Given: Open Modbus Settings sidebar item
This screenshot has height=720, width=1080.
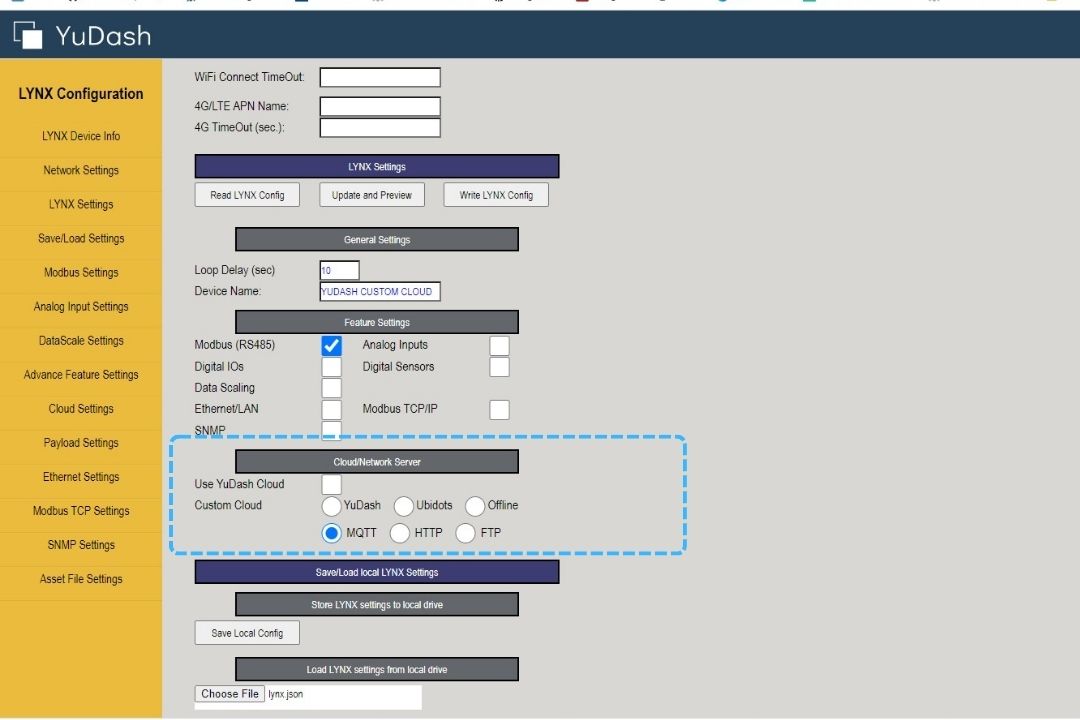Looking at the screenshot, I should pos(81,273).
